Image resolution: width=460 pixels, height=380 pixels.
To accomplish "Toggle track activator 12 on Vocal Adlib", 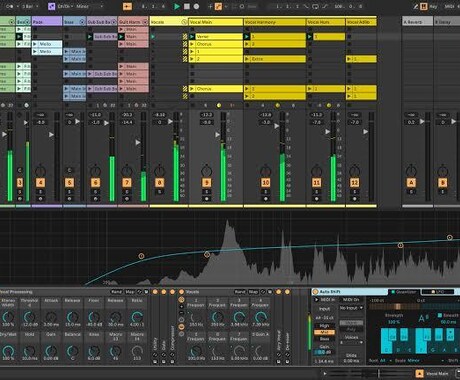I will pyautogui.click(x=354, y=182).
